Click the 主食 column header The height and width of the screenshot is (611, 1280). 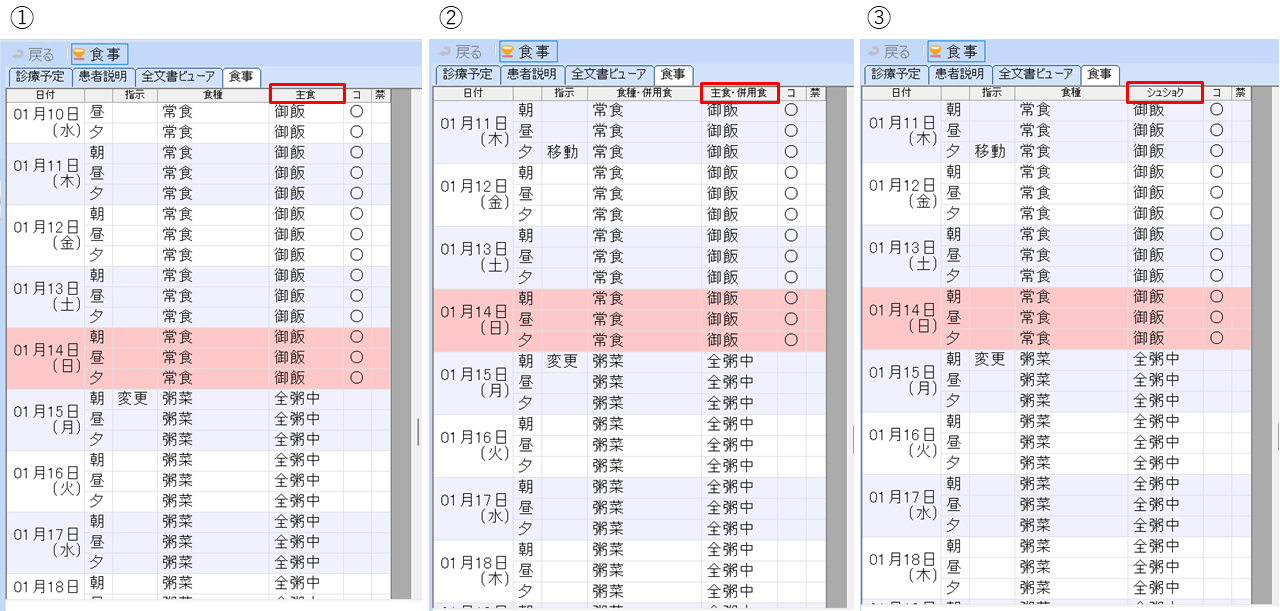coord(307,94)
